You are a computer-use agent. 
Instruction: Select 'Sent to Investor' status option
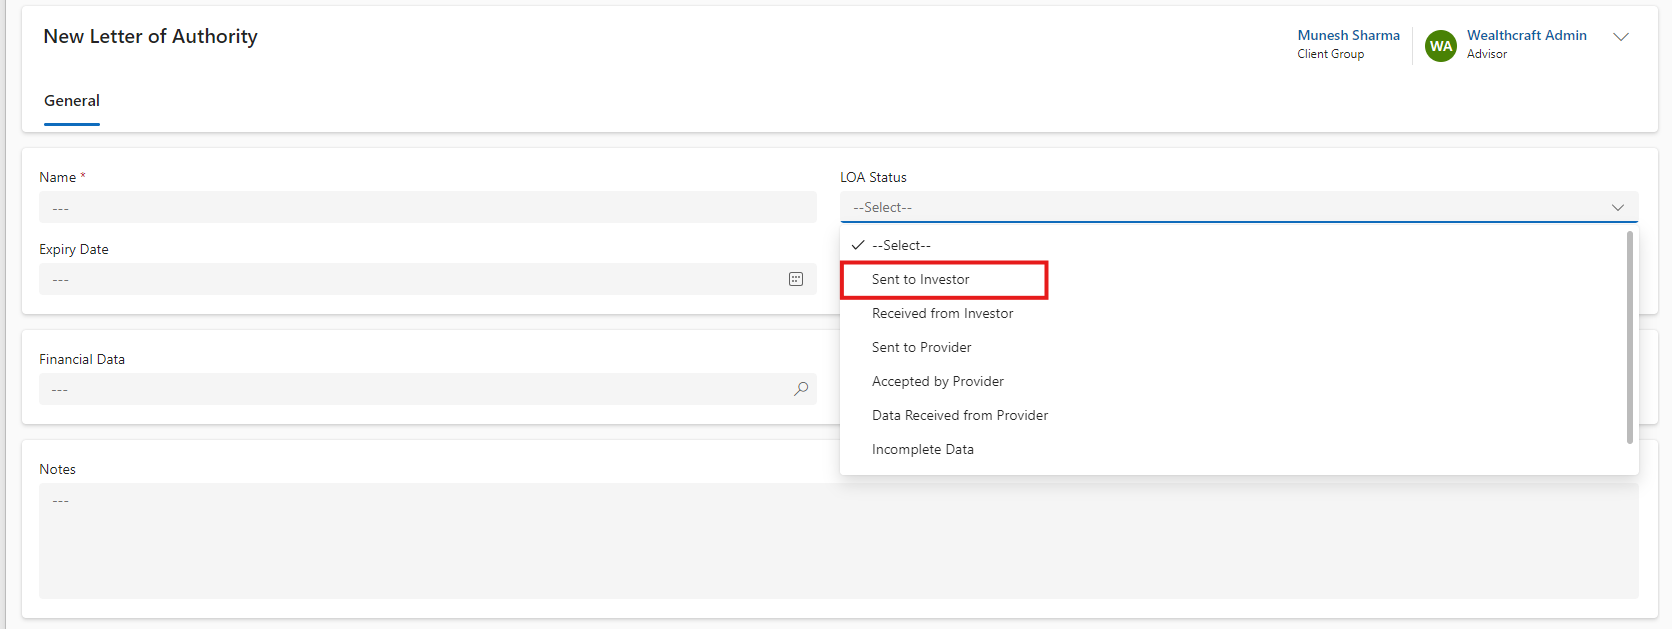pyautogui.click(x=920, y=279)
